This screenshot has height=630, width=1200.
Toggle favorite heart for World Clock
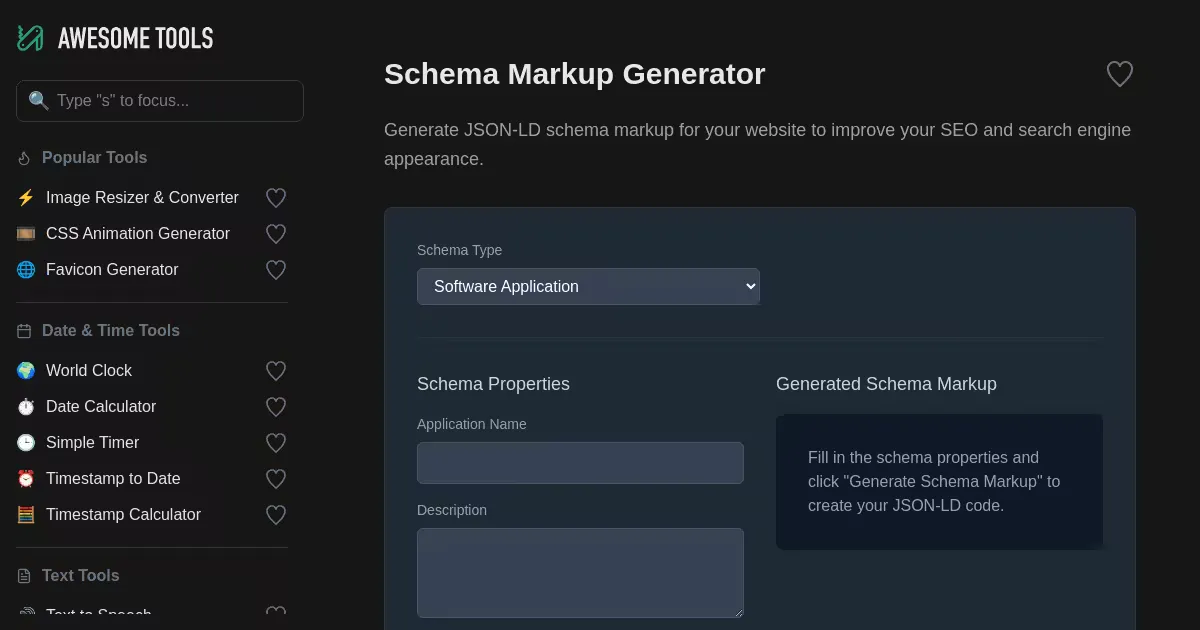[276, 371]
